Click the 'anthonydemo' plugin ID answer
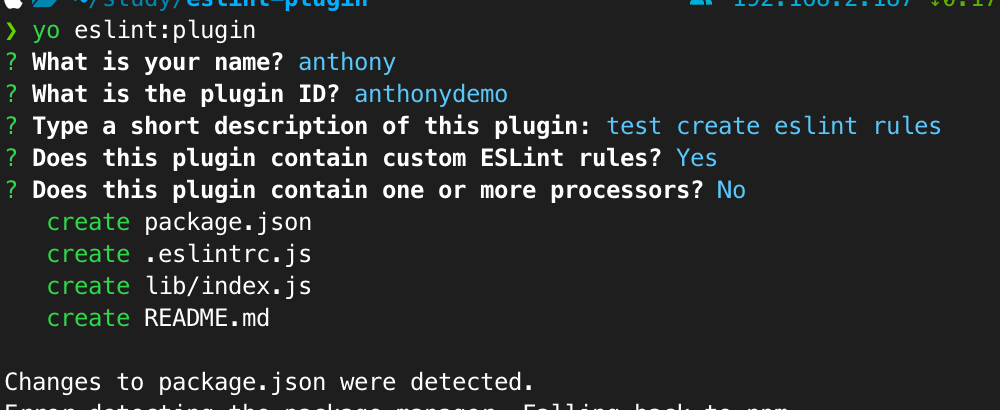Screen dimensions: 1000x410 click(x=431, y=95)
